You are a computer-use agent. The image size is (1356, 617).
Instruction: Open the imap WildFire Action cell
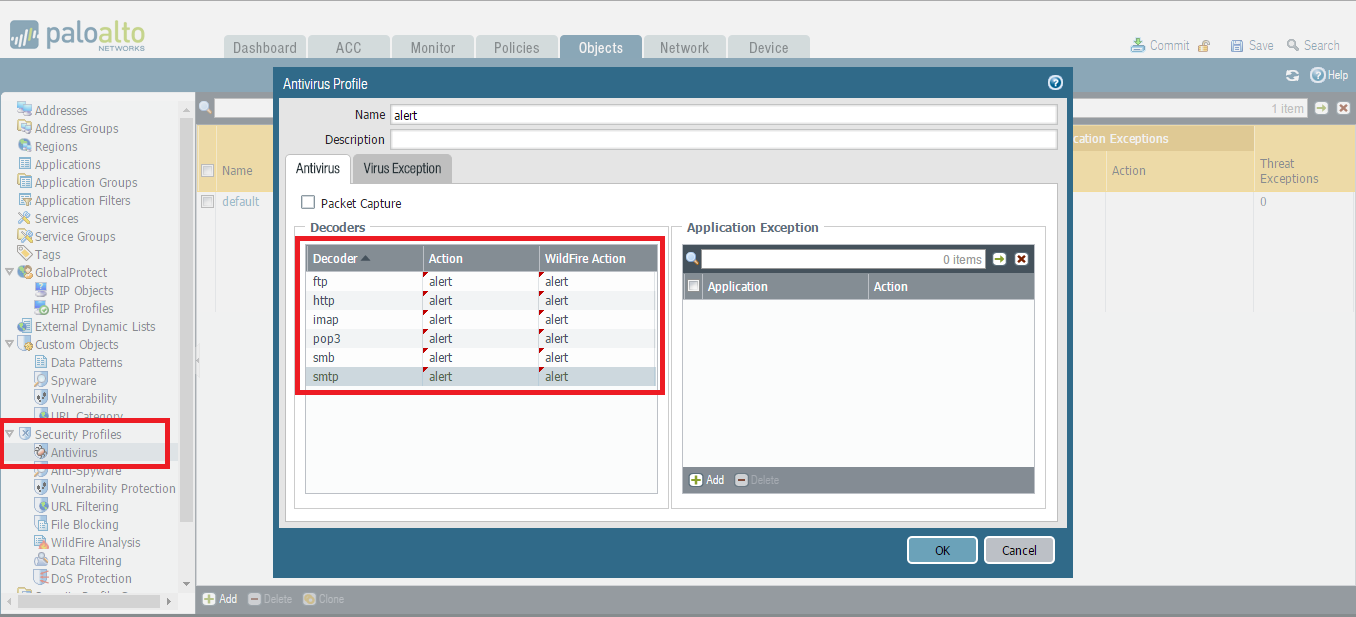[598, 319]
